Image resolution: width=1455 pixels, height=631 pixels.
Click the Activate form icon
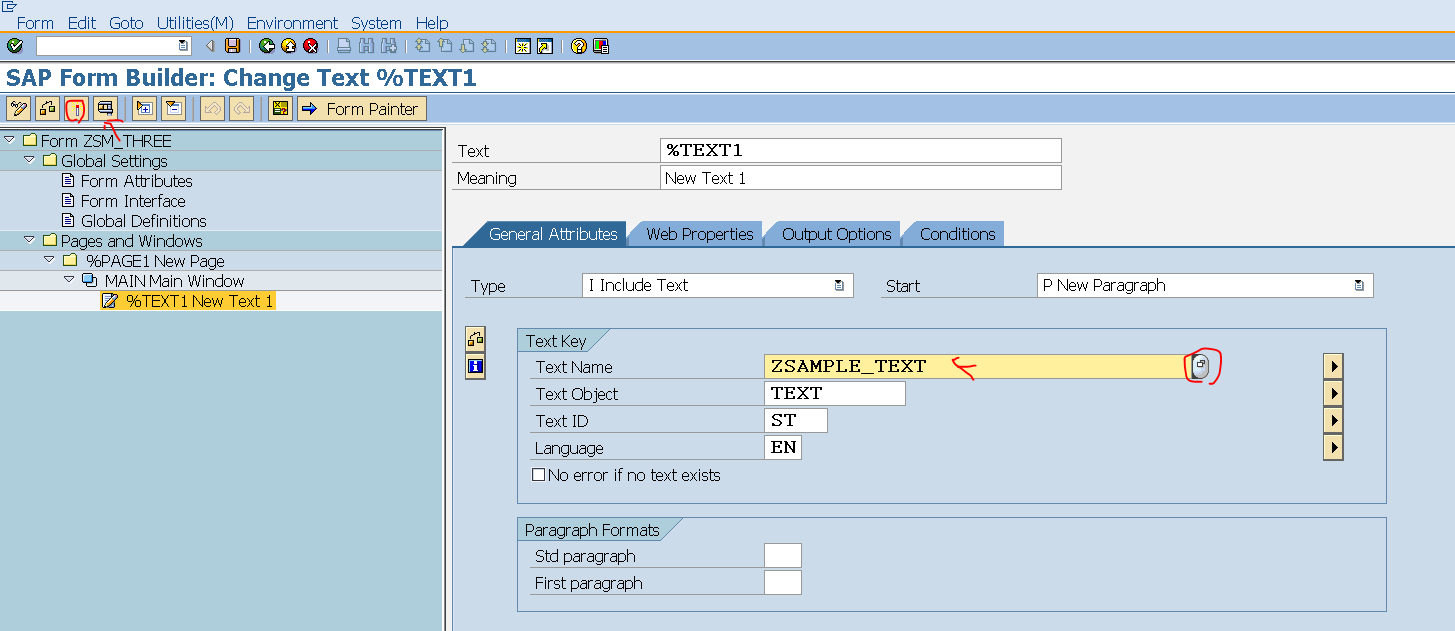[x=76, y=108]
